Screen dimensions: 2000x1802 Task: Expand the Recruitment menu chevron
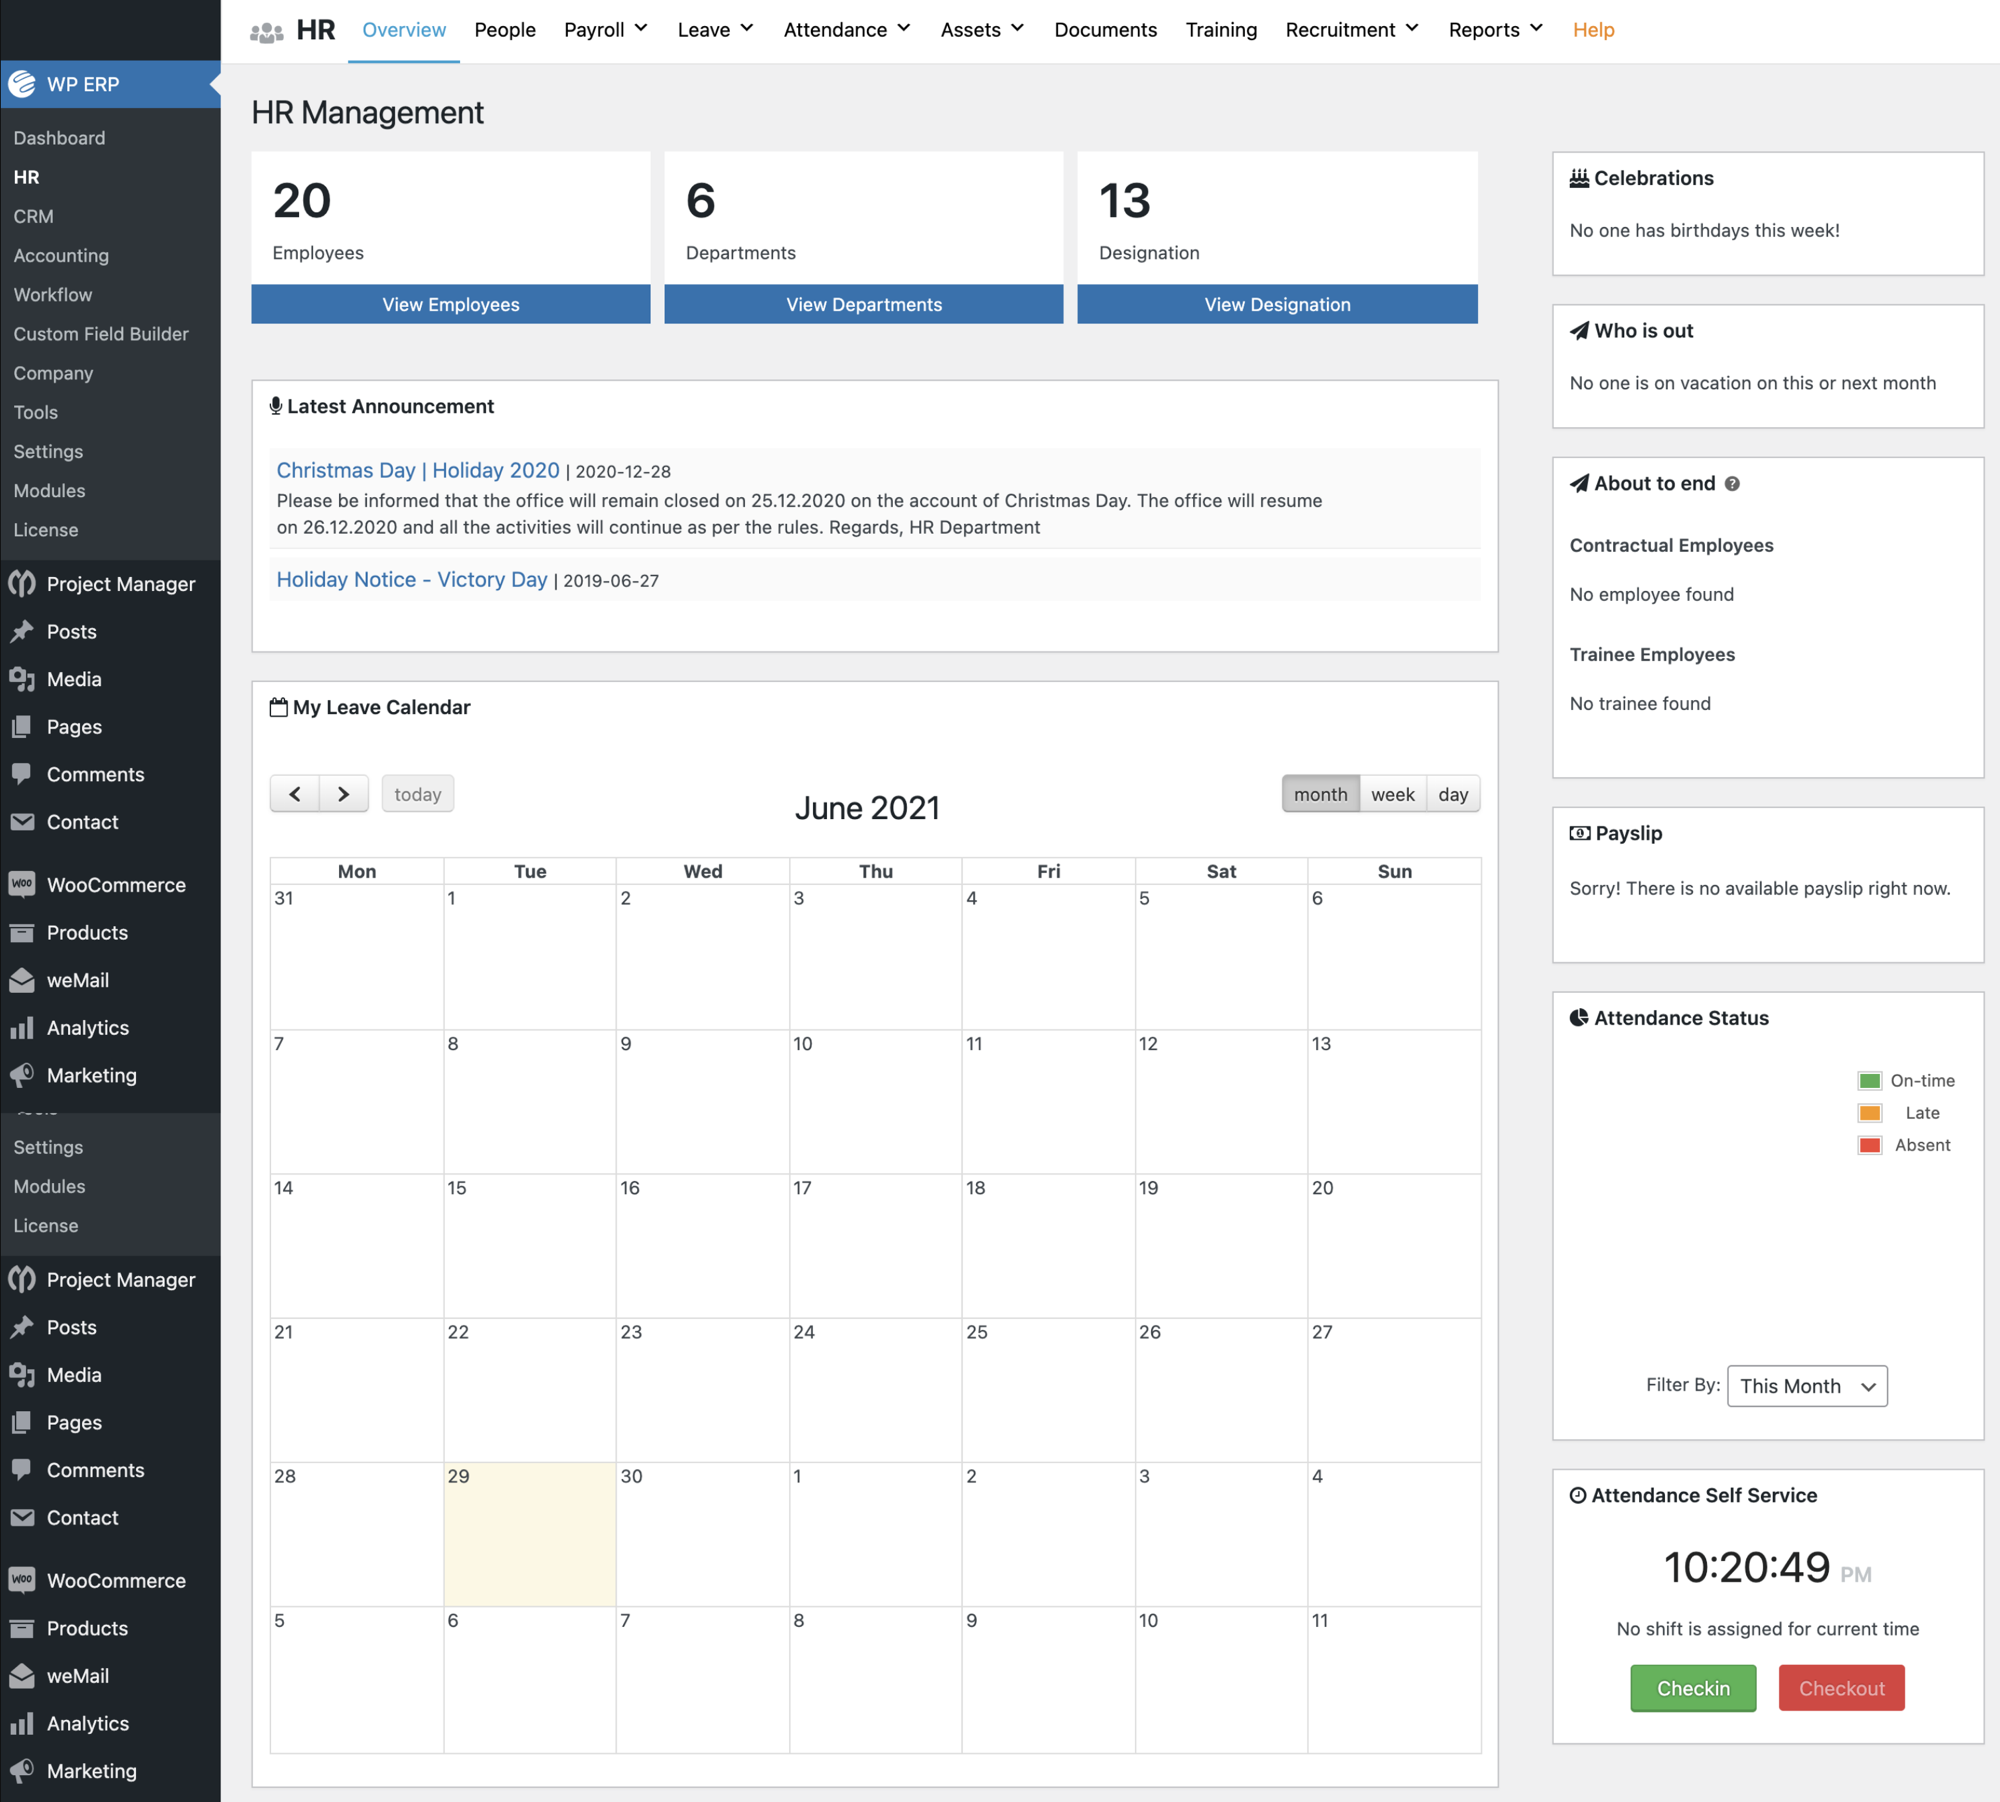[x=1412, y=28]
